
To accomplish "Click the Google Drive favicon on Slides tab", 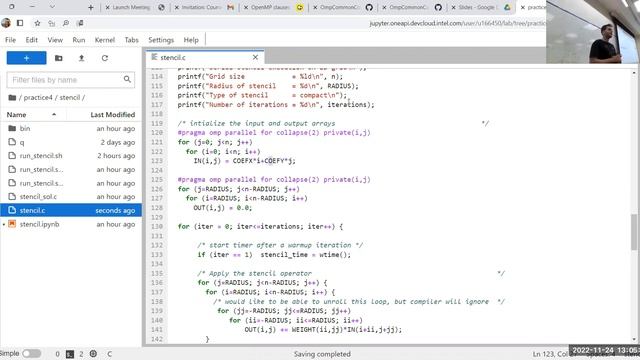I will (x=507, y=7).
